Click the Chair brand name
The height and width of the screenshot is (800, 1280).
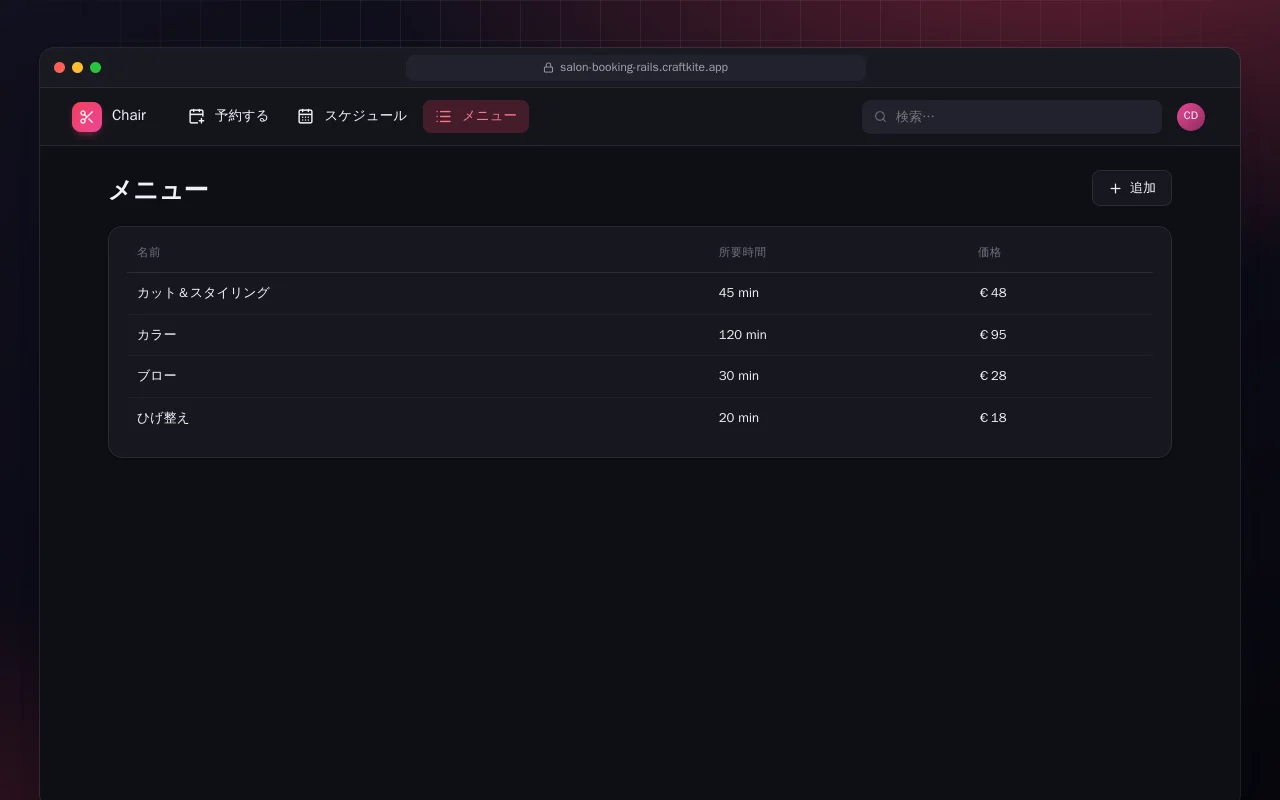(x=129, y=115)
